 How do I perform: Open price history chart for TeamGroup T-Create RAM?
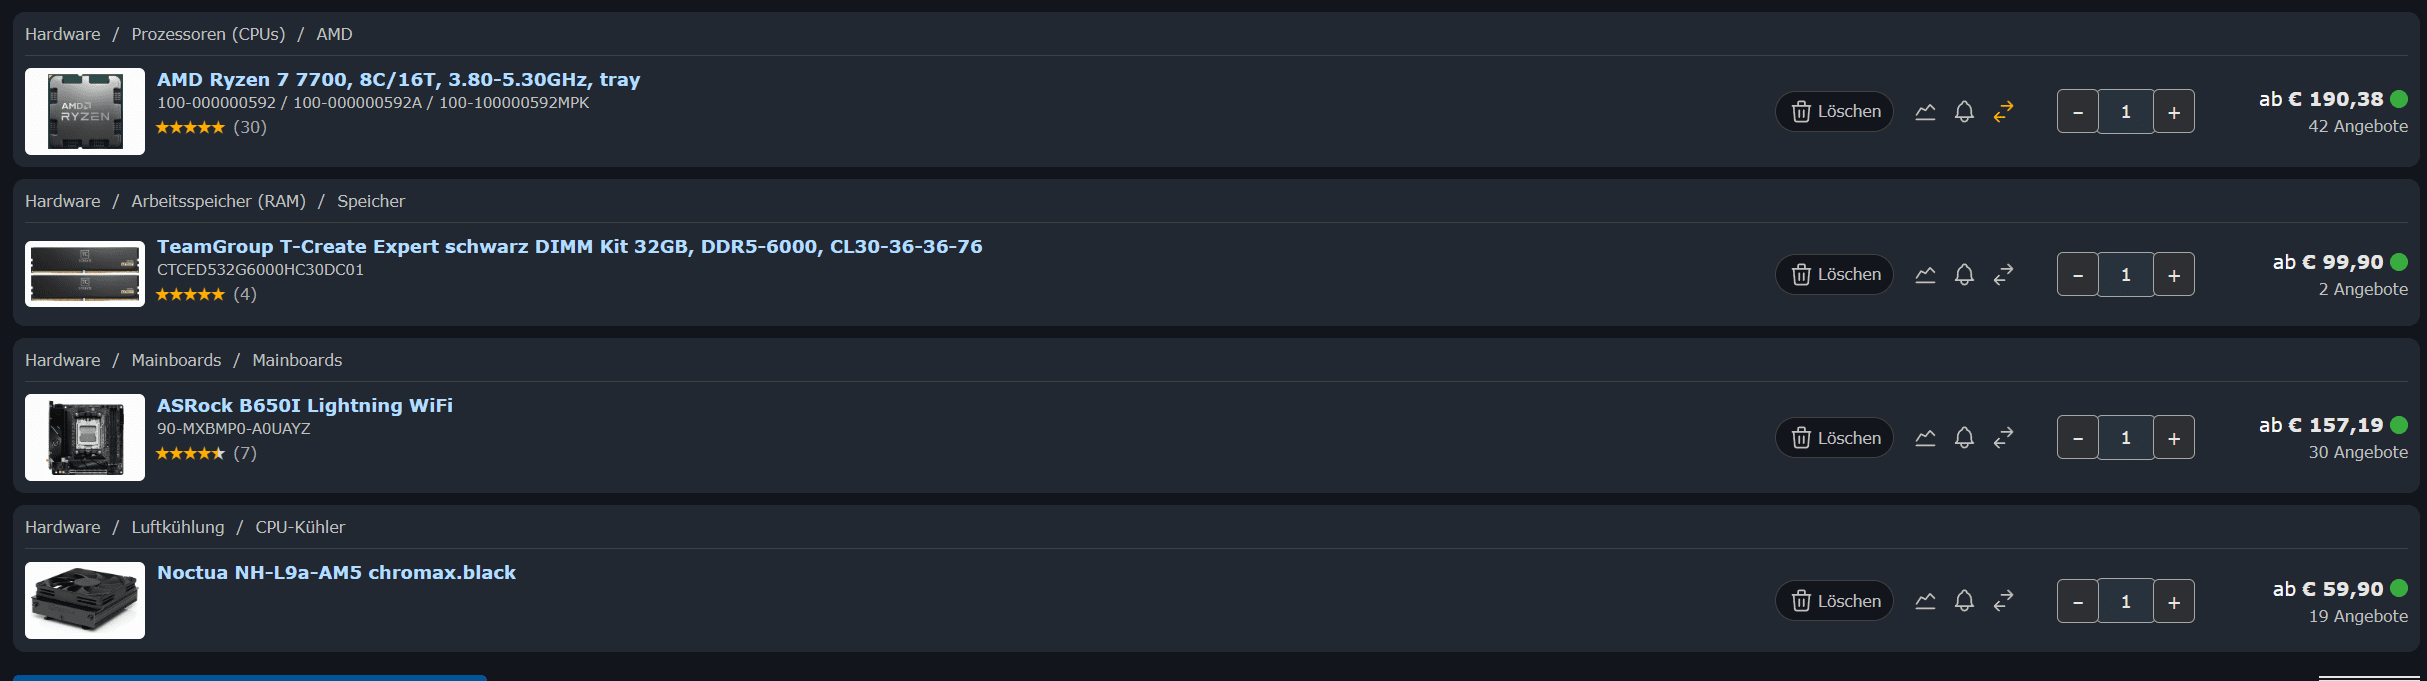(x=1925, y=275)
